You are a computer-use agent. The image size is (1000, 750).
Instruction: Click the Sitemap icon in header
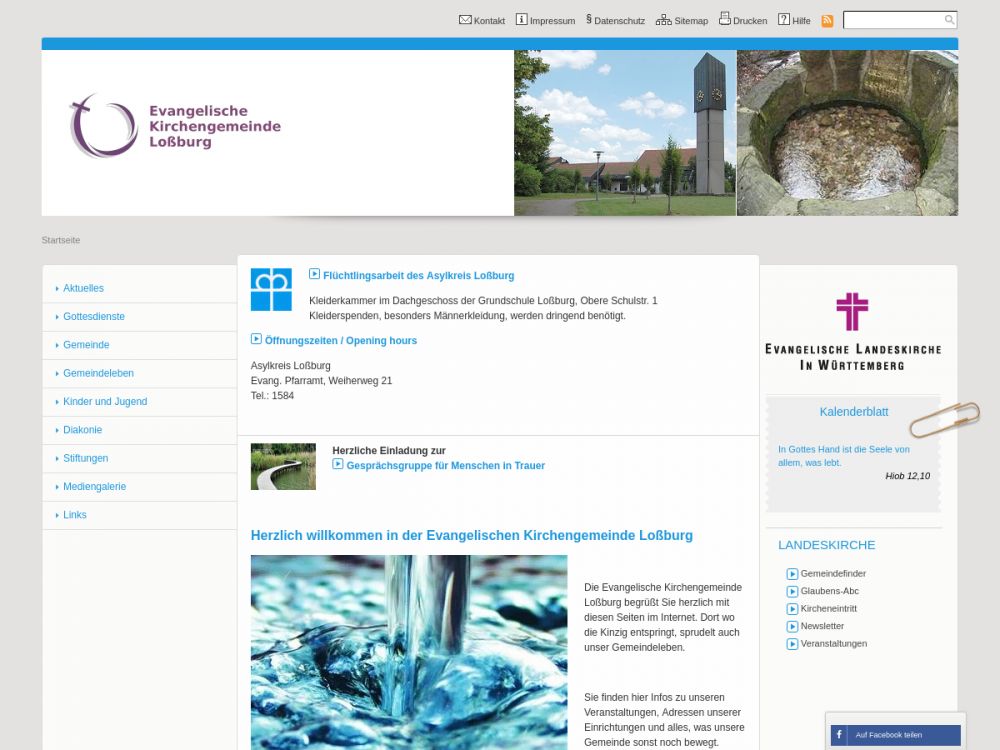point(664,20)
